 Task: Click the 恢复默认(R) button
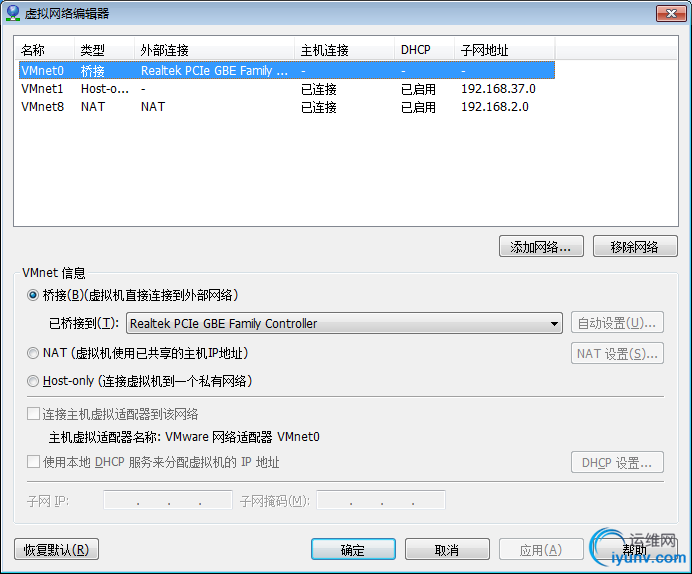(x=56, y=549)
